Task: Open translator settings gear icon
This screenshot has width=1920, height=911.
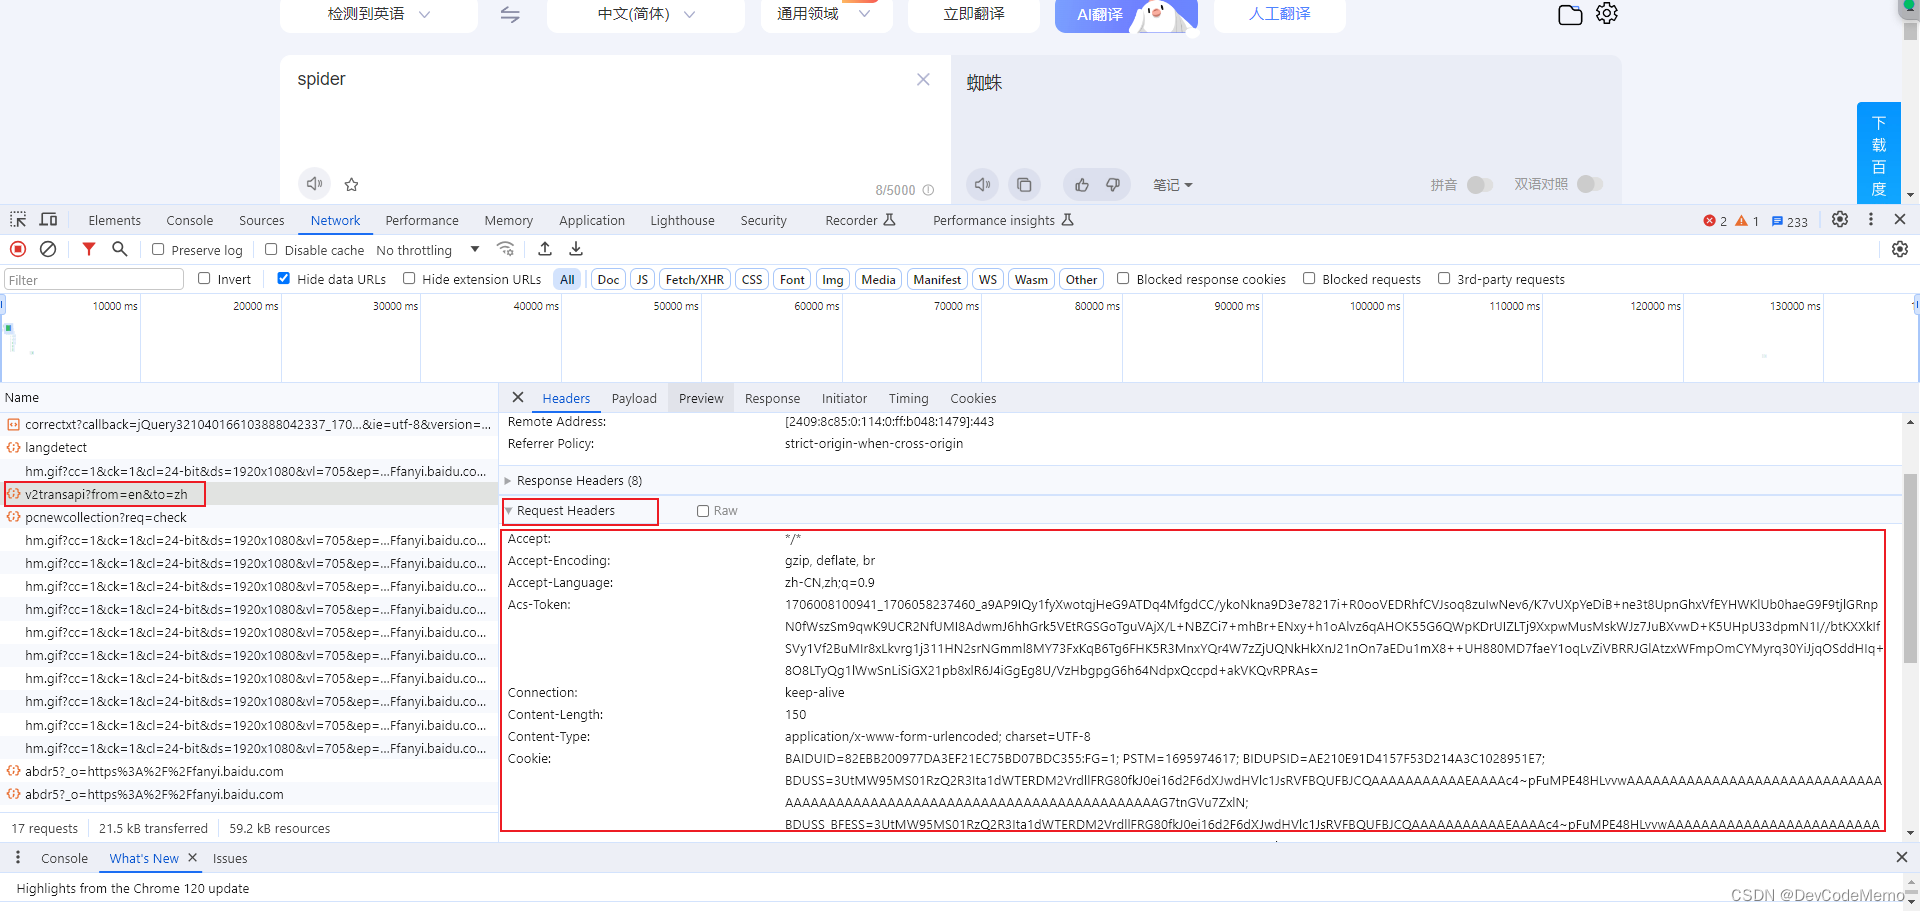Action: point(1607,14)
